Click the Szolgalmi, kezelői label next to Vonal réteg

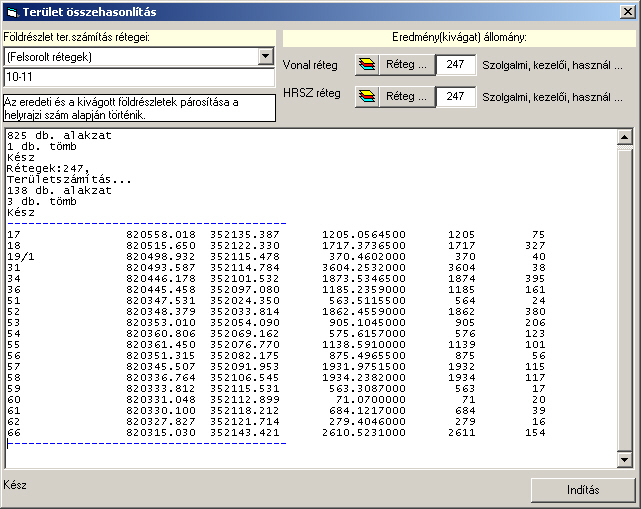pos(552,65)
